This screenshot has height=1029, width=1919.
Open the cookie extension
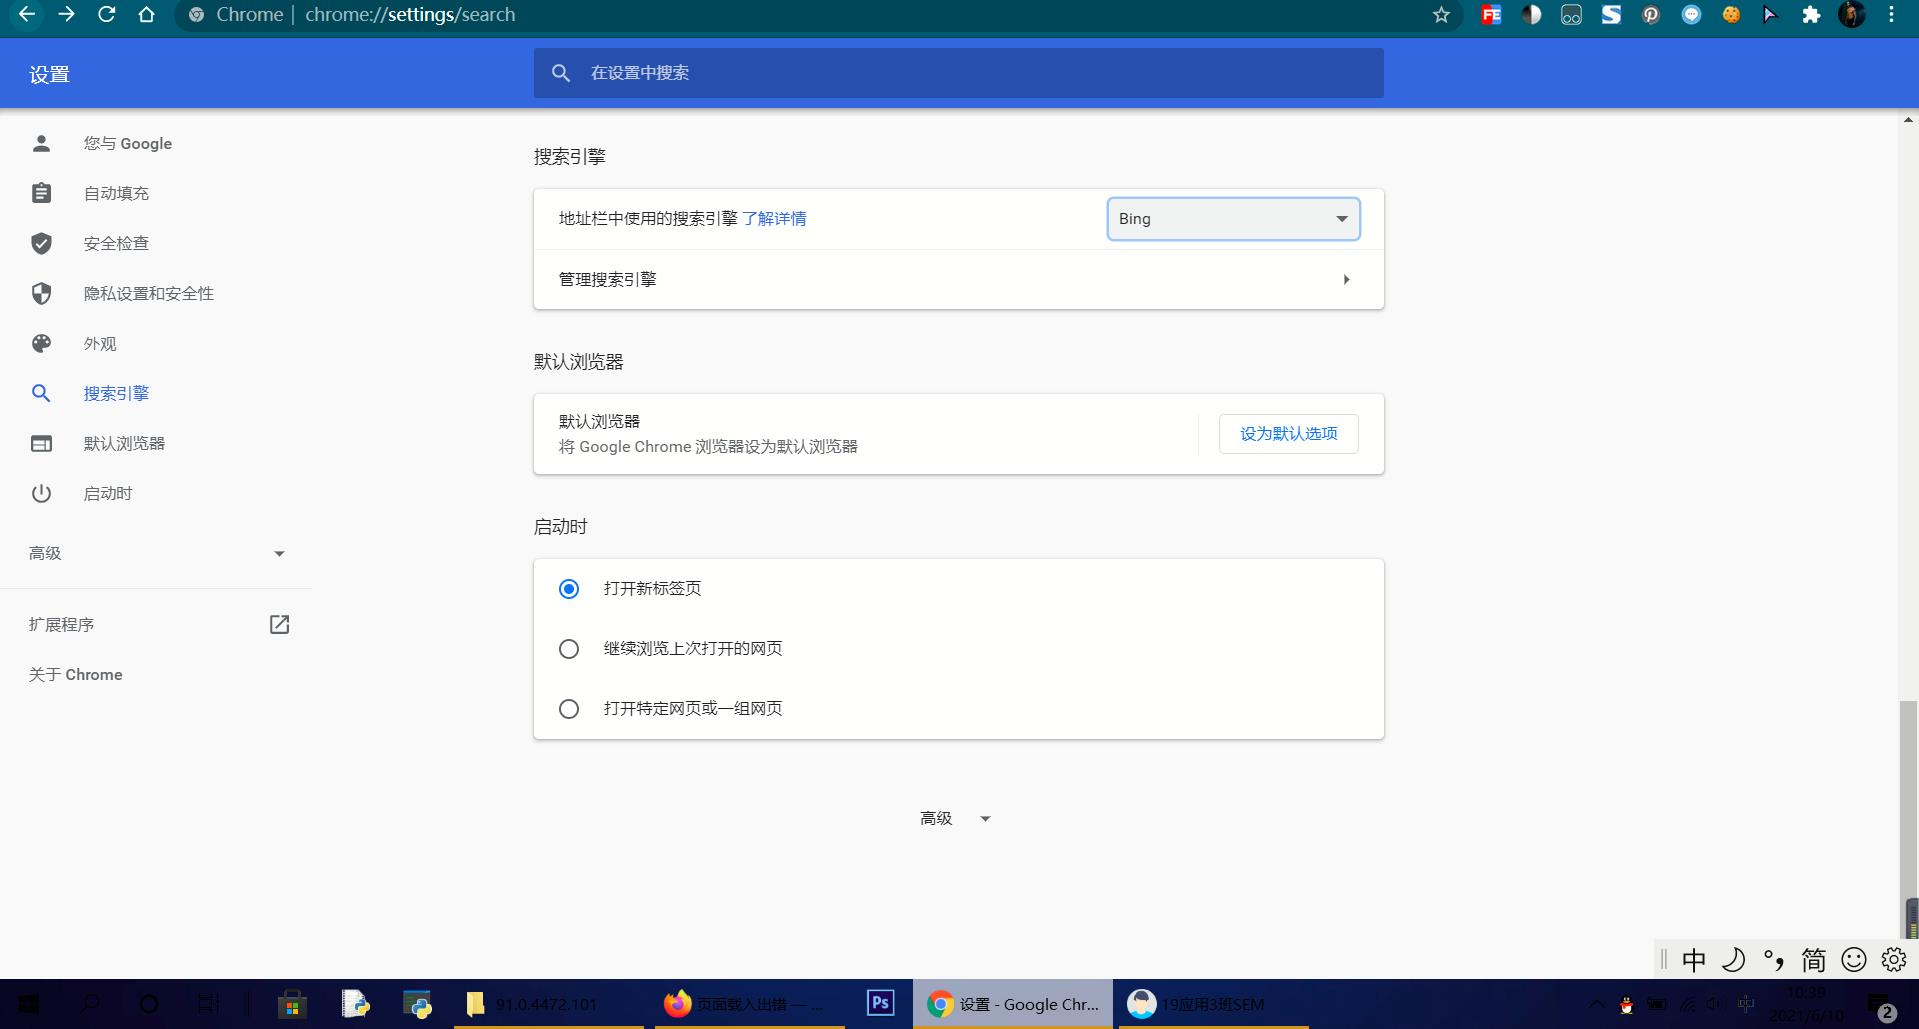point(1731,14)
